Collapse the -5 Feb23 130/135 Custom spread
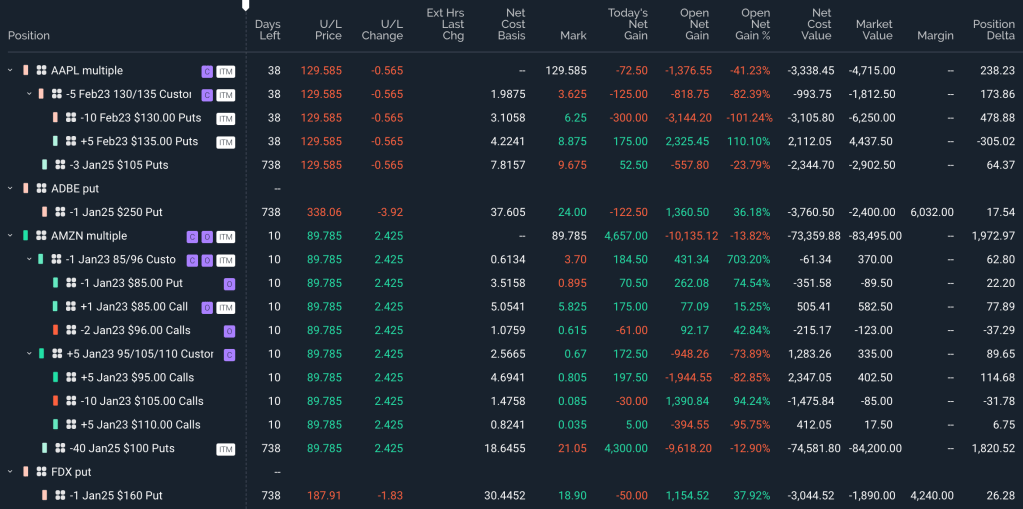The height and width of the screenshot is (509, 1023). tap(29, 94)
